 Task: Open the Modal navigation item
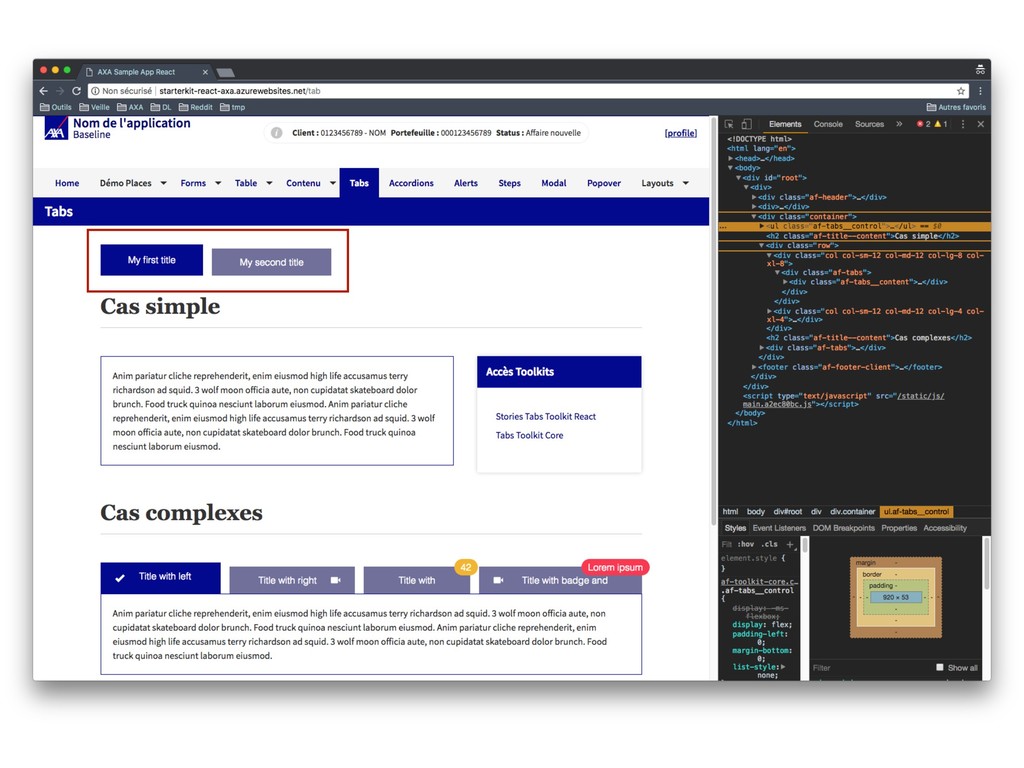pos(554,184)
